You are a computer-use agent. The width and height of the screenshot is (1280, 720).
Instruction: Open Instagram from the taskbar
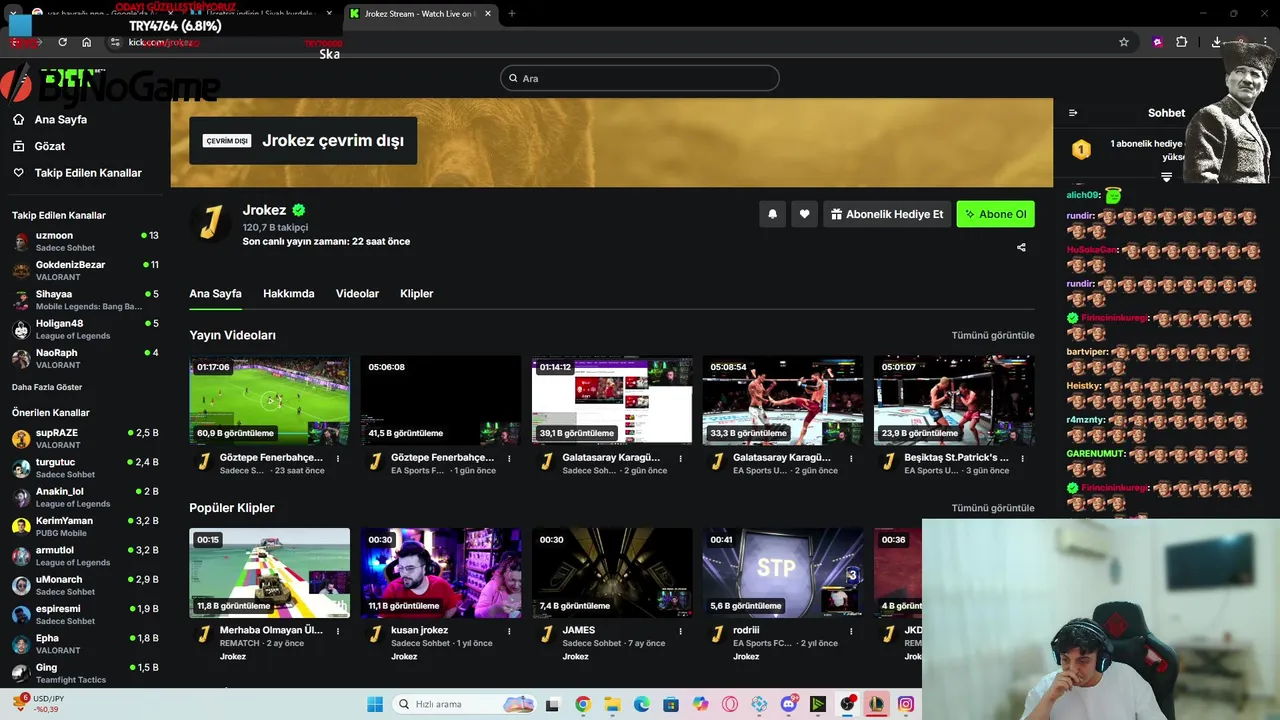point(906,704)
